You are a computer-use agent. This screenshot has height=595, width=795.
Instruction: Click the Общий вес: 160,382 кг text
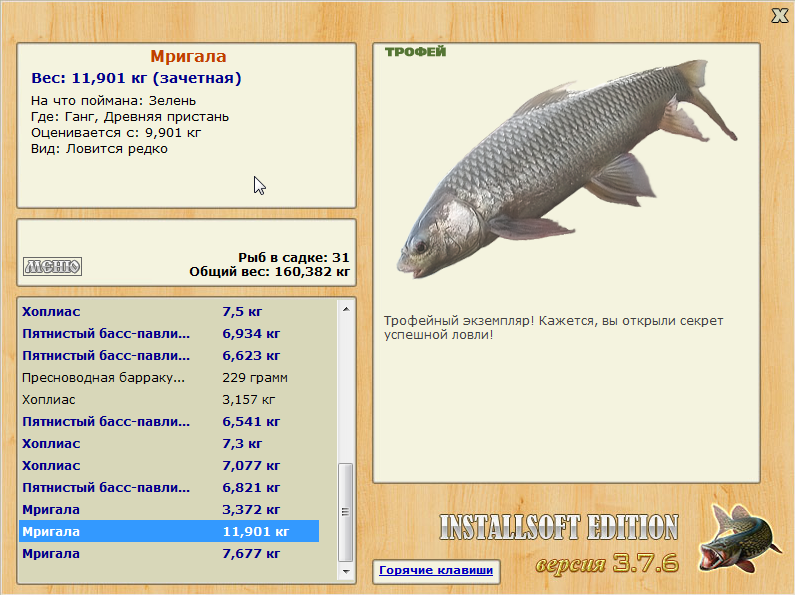(270, 272)
